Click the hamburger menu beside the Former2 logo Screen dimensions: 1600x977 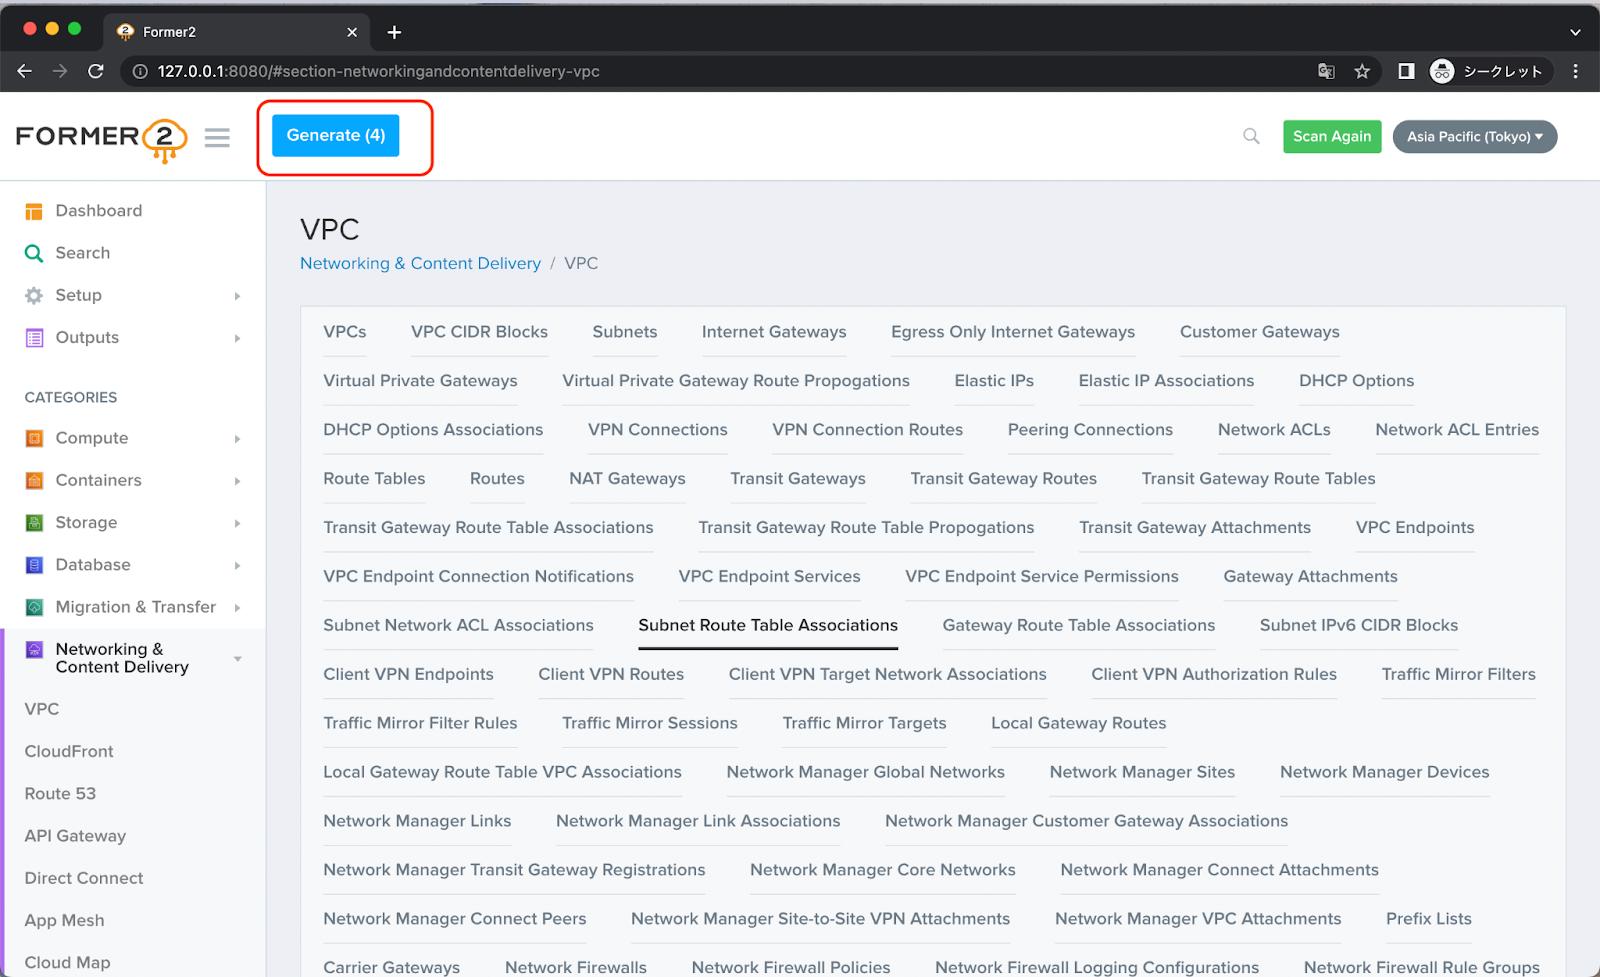217,137
